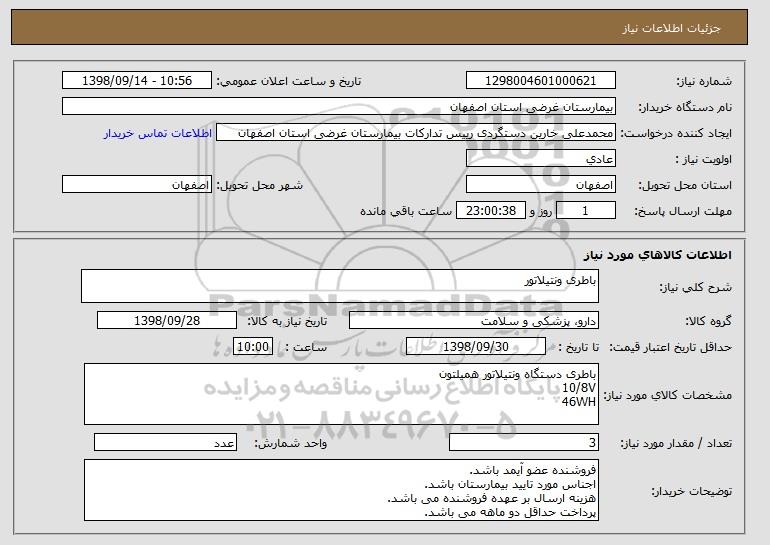Click the need number field 1298004601000621
Screen dimensions: 770x545
coord(541,81)
